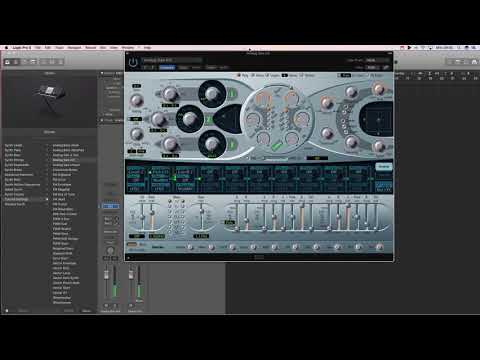Toggle Oscillator 2 on/off green button
The width and height of the screenshot is (480, 360).
click(x=209, y=119)
